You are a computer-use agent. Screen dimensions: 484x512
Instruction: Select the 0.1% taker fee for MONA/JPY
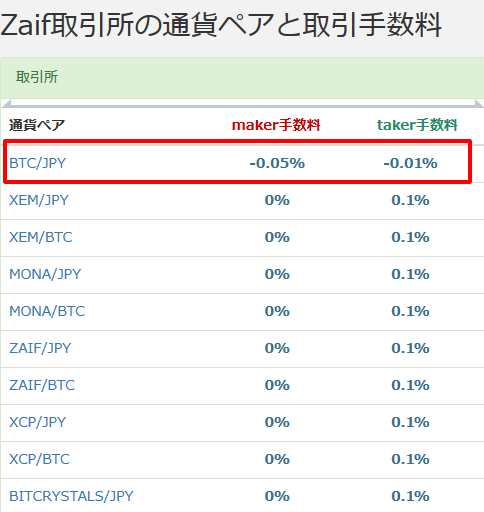click(x=410, y=274)
